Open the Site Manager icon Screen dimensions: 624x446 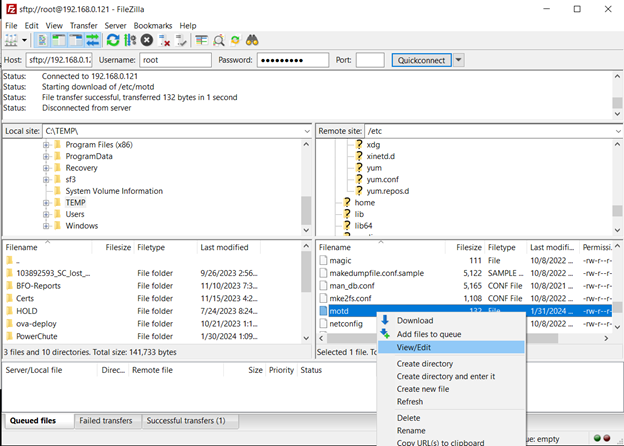[11, 40]
